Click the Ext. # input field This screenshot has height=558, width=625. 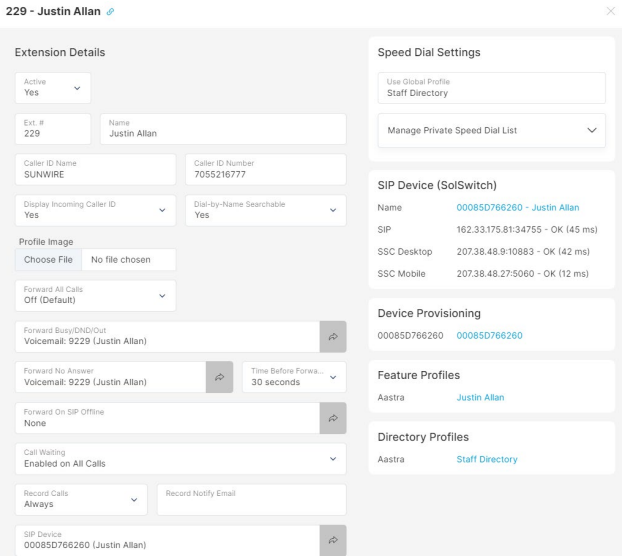click(53, 129)
